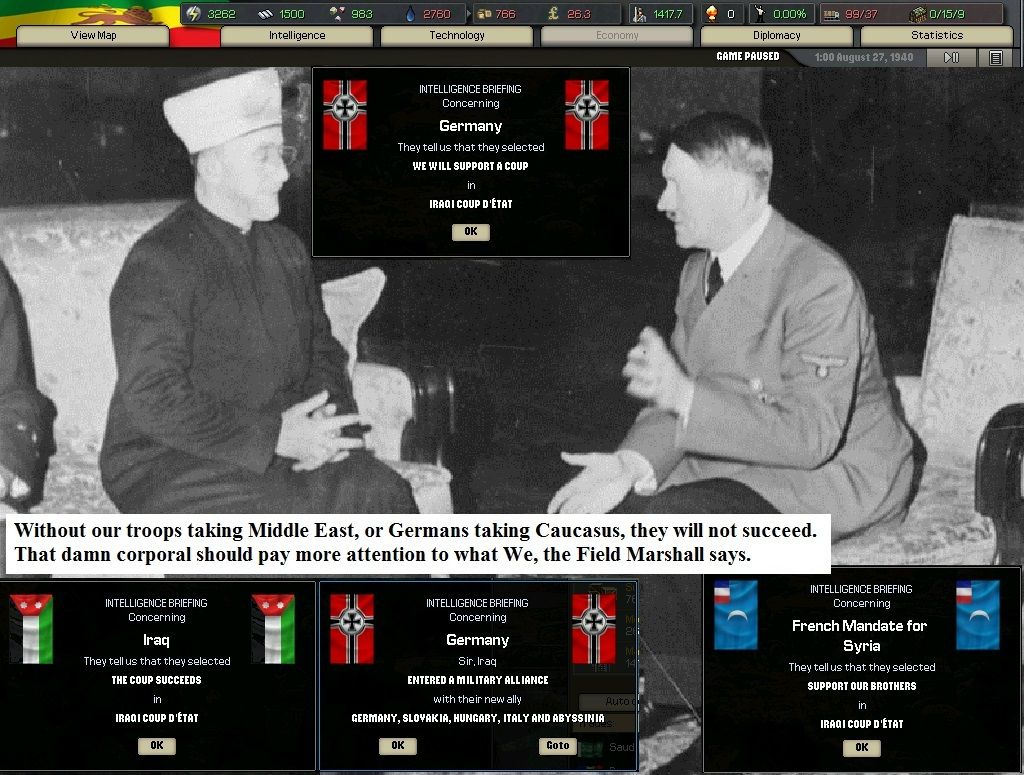Select the View Map tab
The image size is (1024, 775).
(x=93, y=36)
